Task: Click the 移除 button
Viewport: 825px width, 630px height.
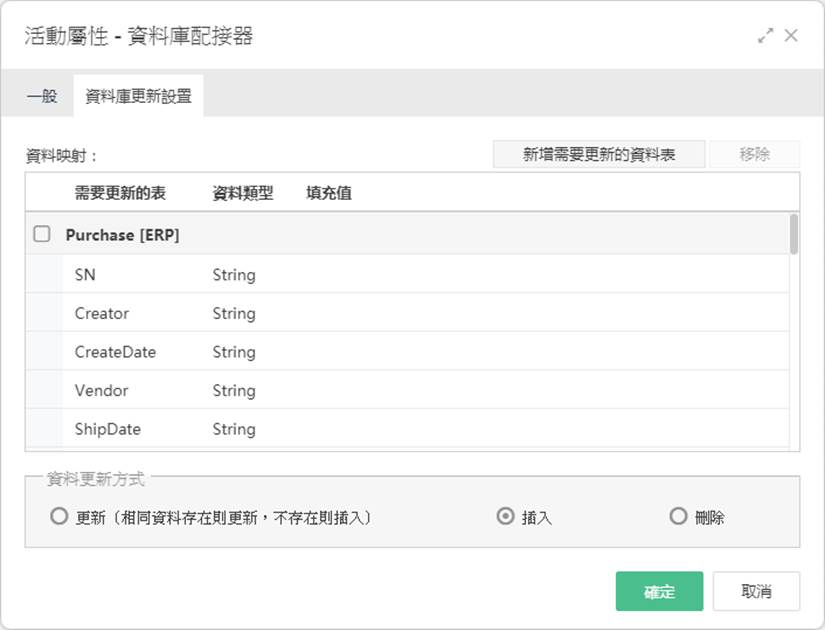Action: 754,154
